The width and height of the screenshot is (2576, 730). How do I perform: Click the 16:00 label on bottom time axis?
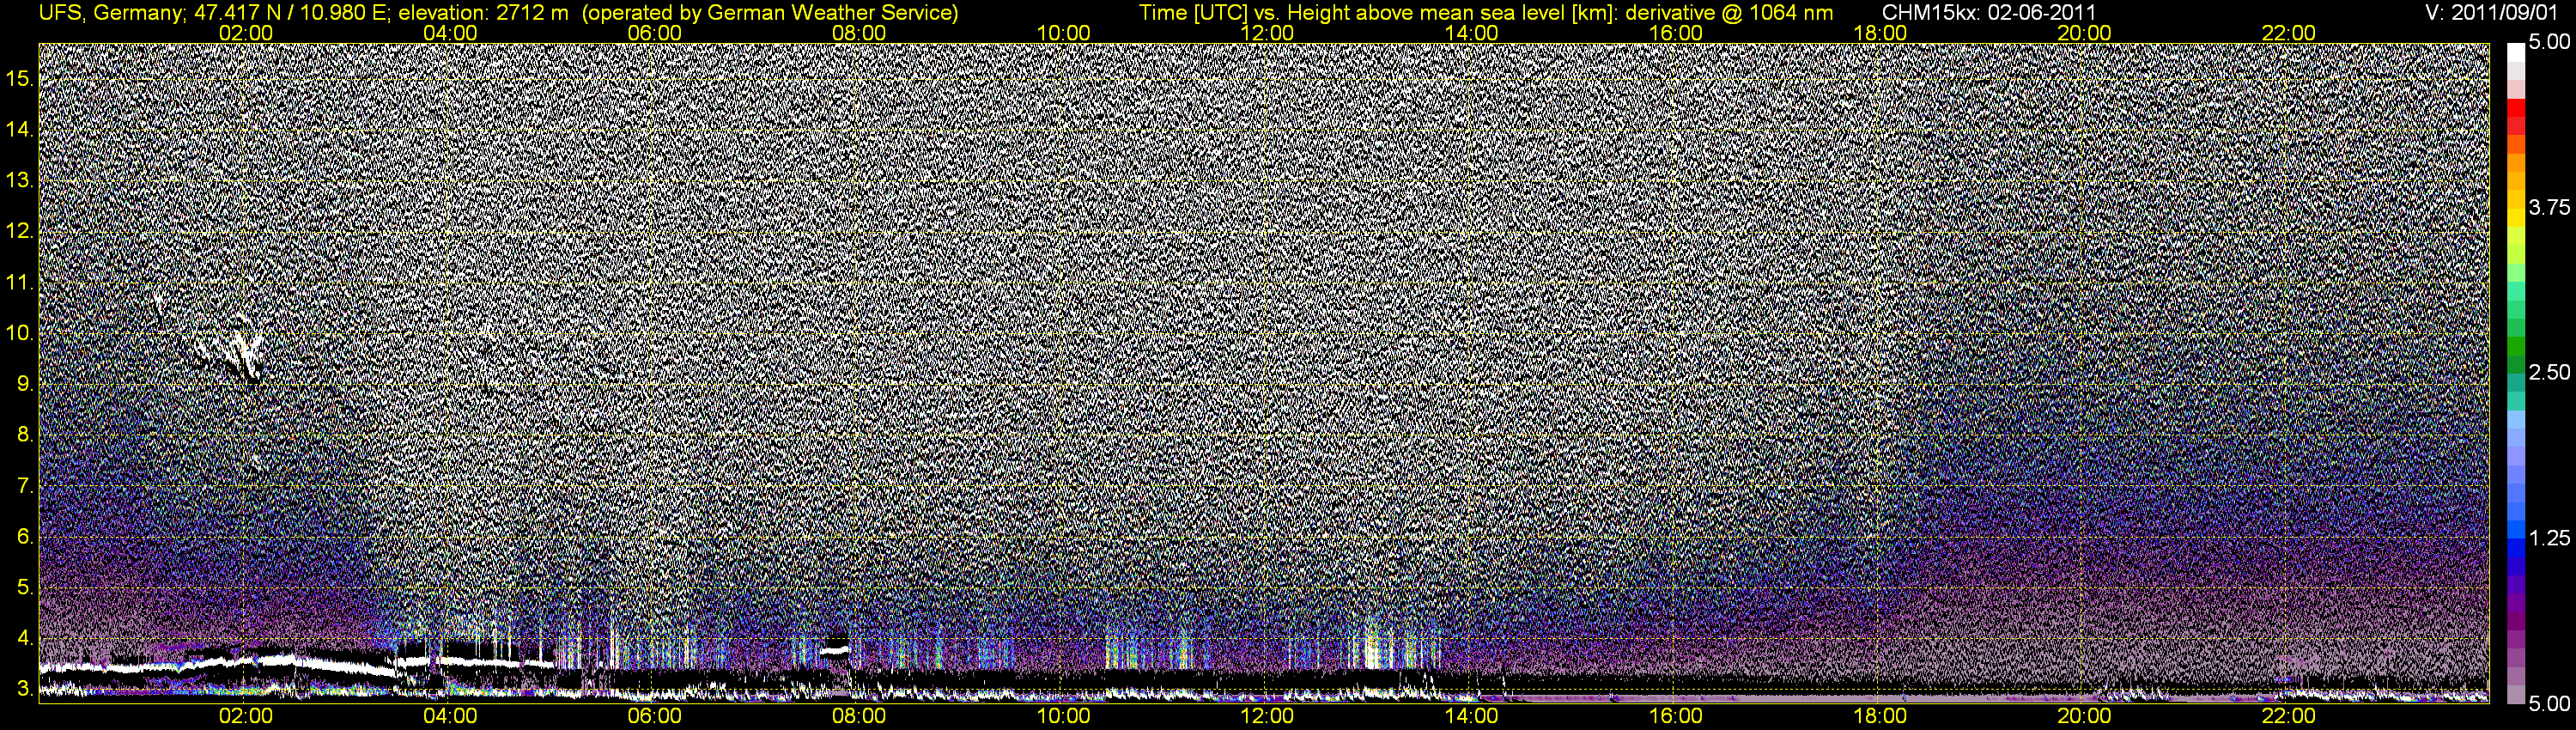[x=1676, y=716]
